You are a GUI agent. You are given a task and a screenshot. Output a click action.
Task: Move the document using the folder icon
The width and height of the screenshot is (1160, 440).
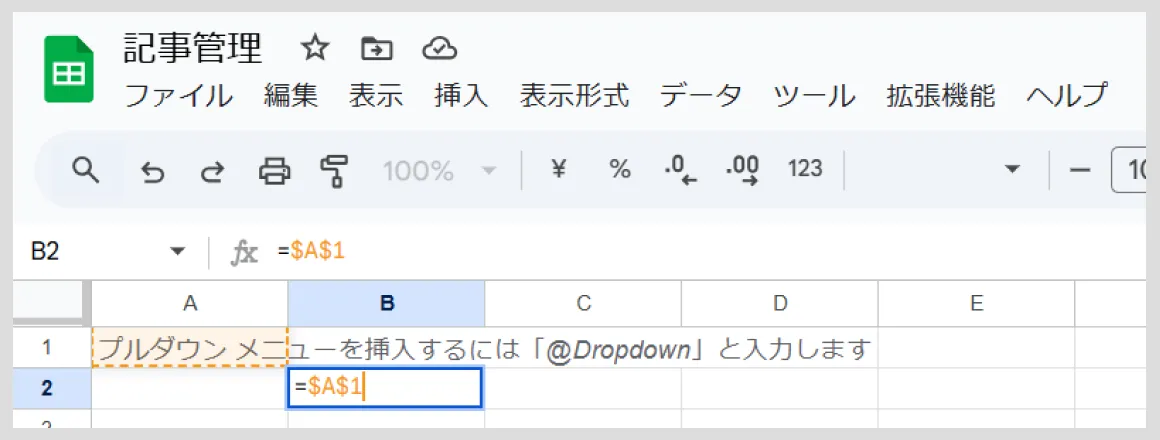pyautogui.click(x=377, y=50)
